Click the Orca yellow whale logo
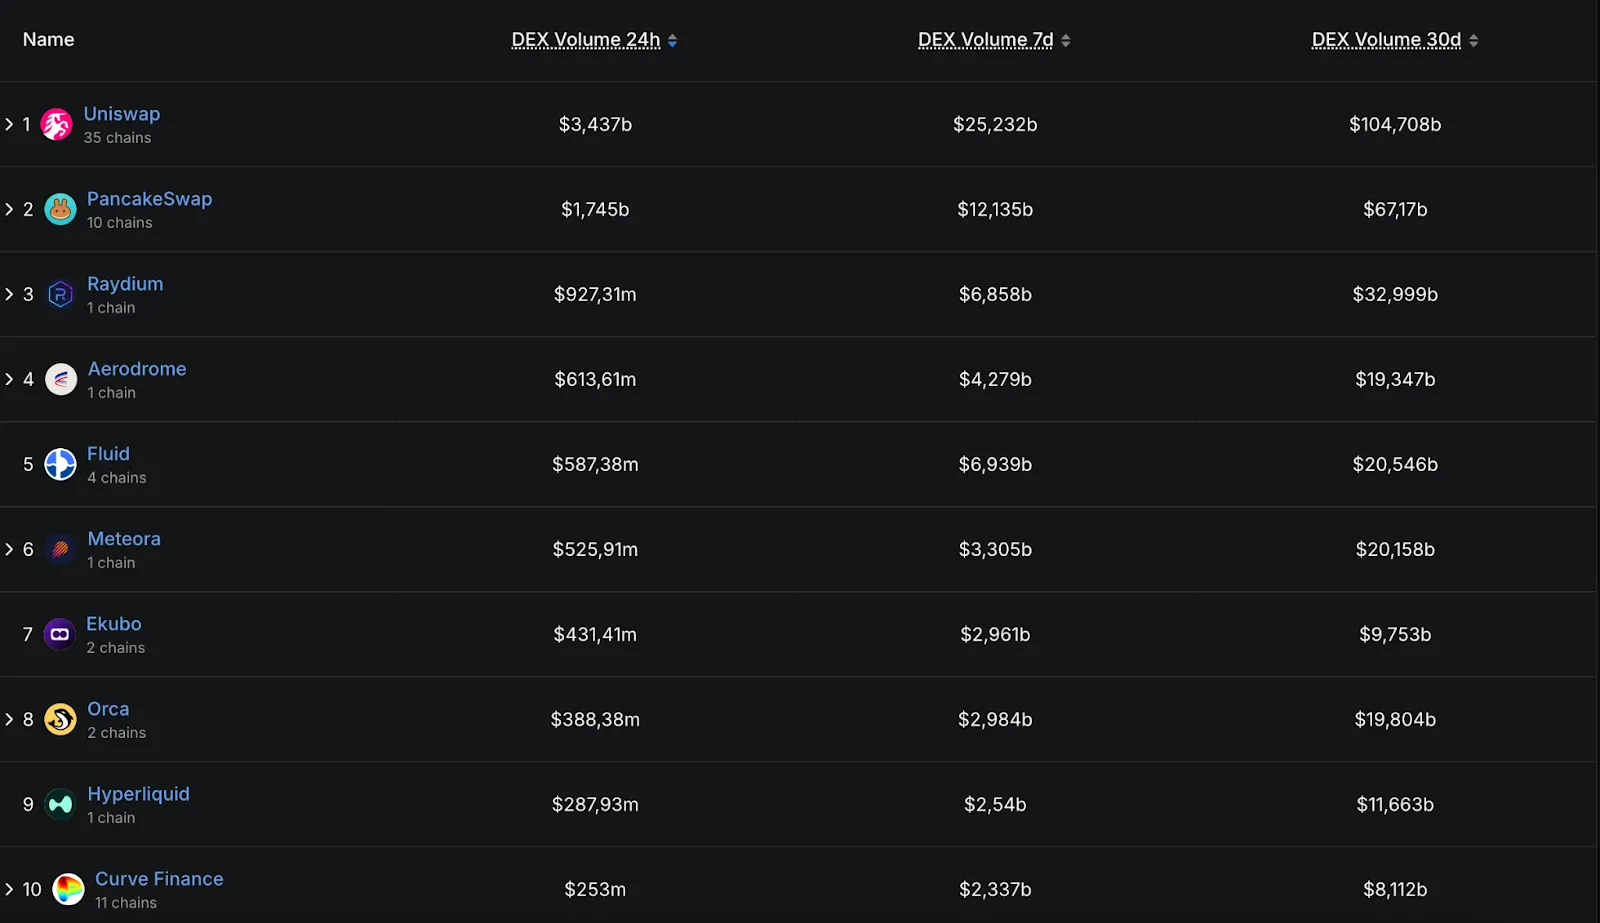 coord(60,719)
